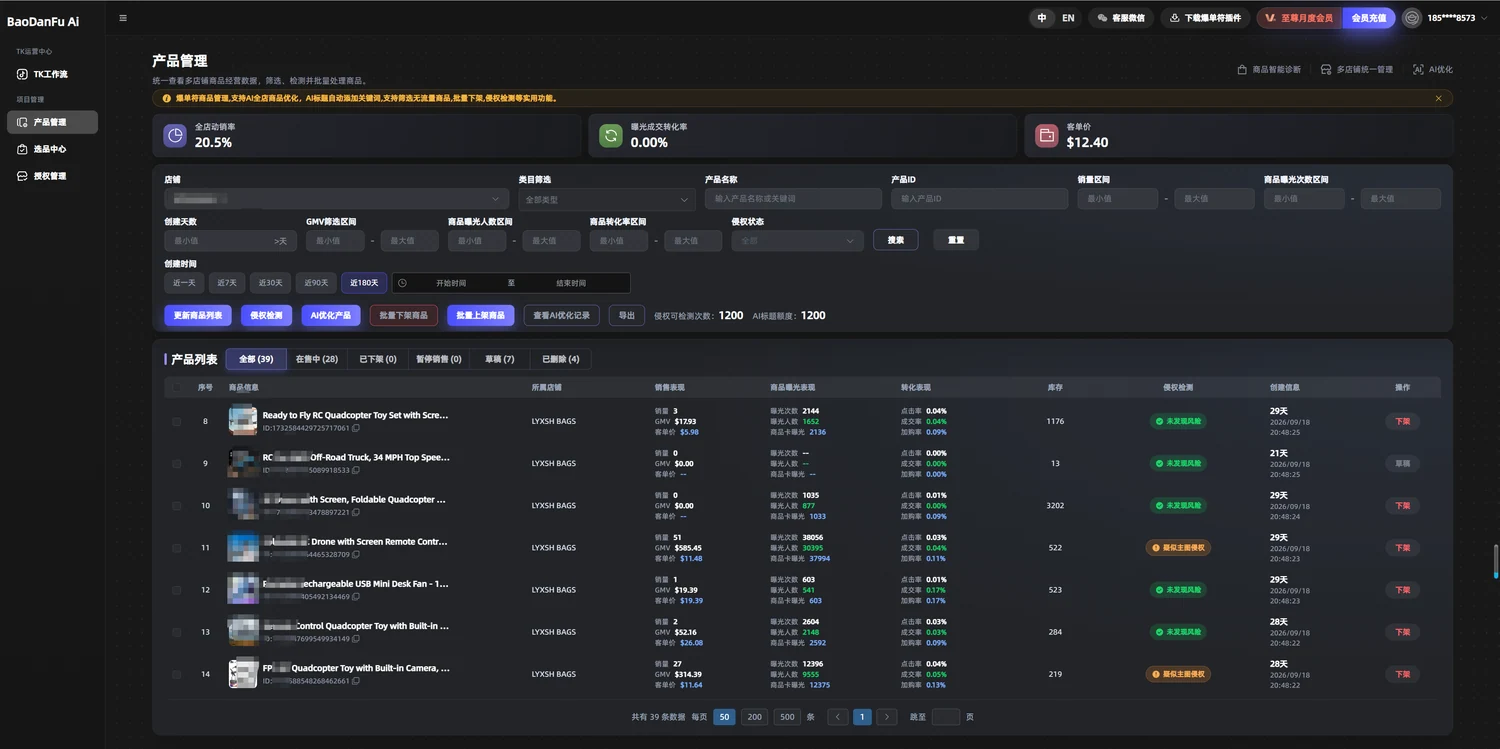Open the 店铺 store dropdown
Image resolution: width=1500 pixels, height=749 pixels.
coord(336,199)
